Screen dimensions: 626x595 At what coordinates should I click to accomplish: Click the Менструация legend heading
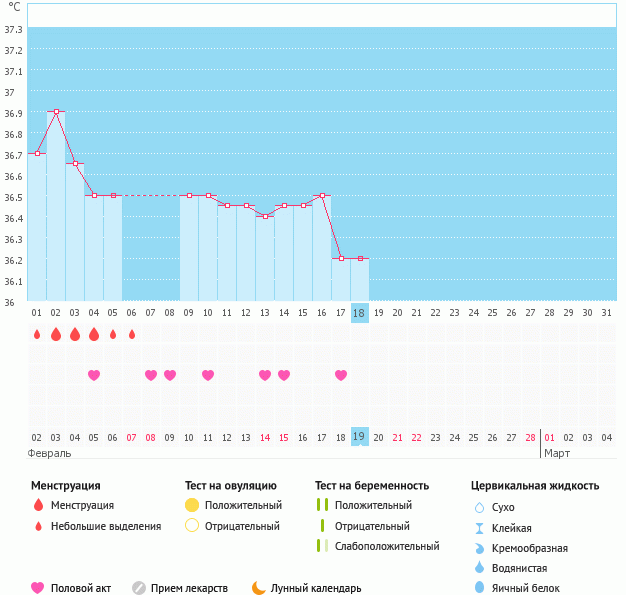66,486
